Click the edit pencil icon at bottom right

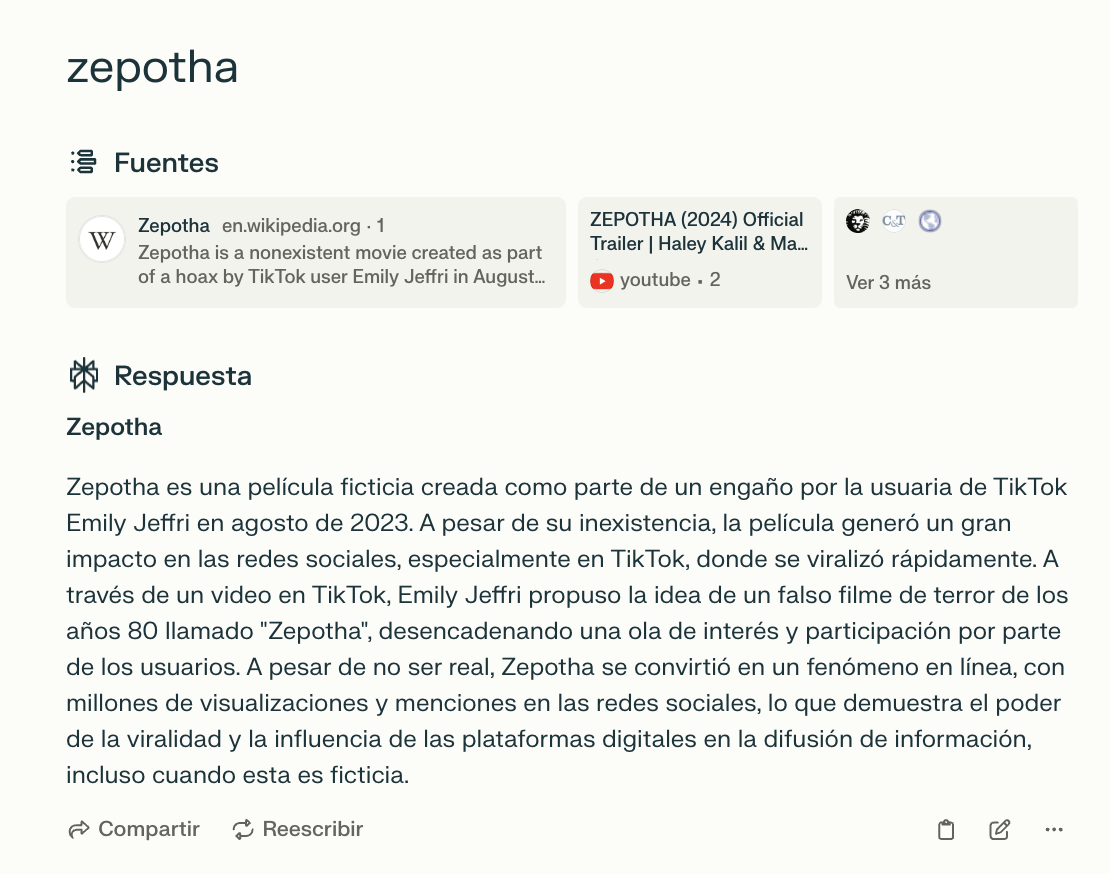997,829
